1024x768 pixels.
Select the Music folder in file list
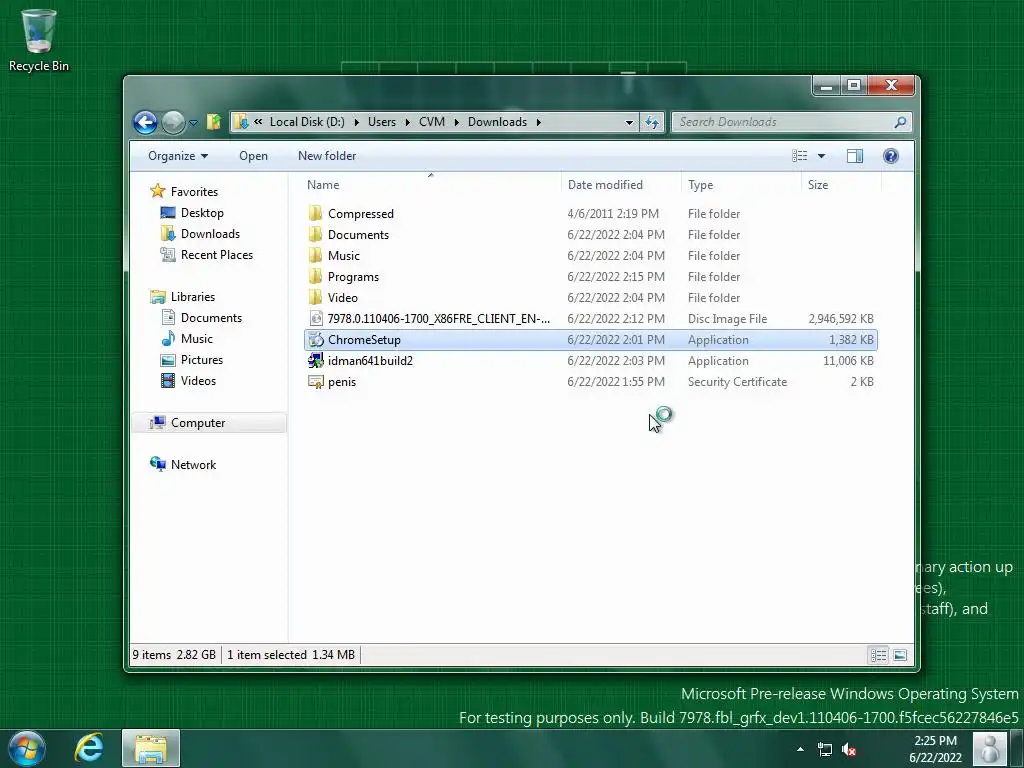590,255
